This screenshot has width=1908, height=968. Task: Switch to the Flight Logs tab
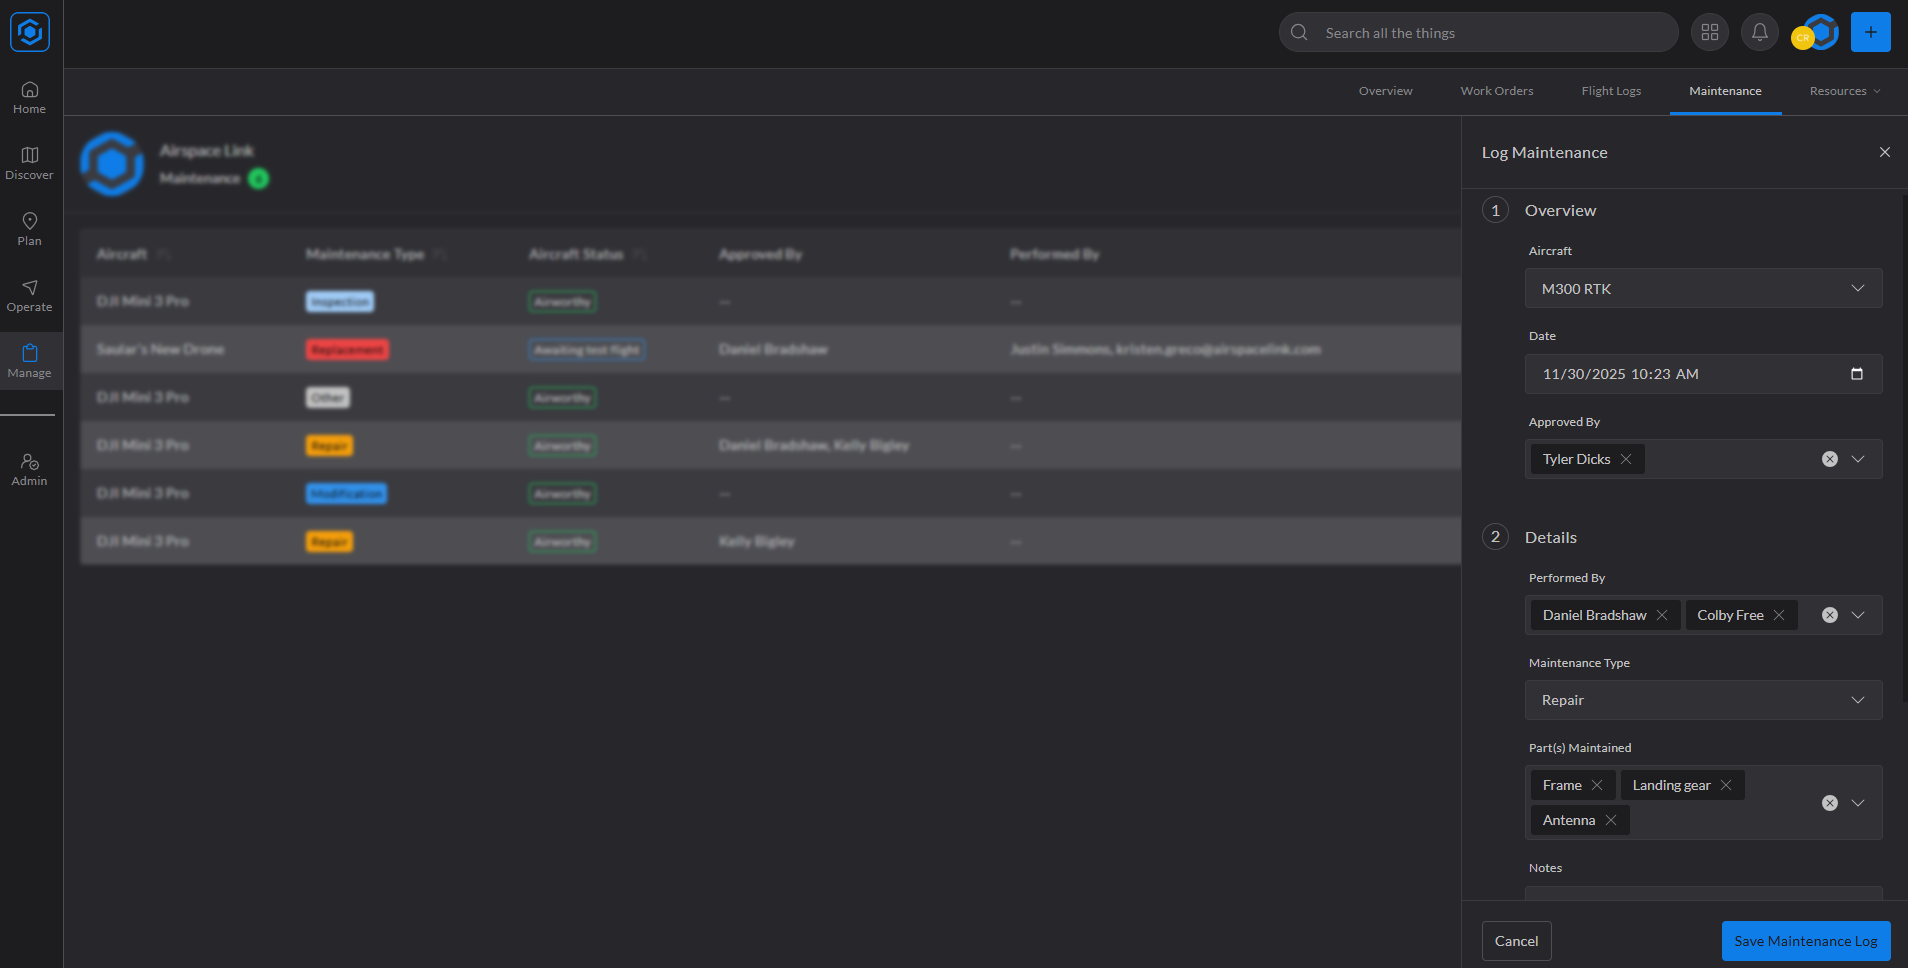point(1611,91)
